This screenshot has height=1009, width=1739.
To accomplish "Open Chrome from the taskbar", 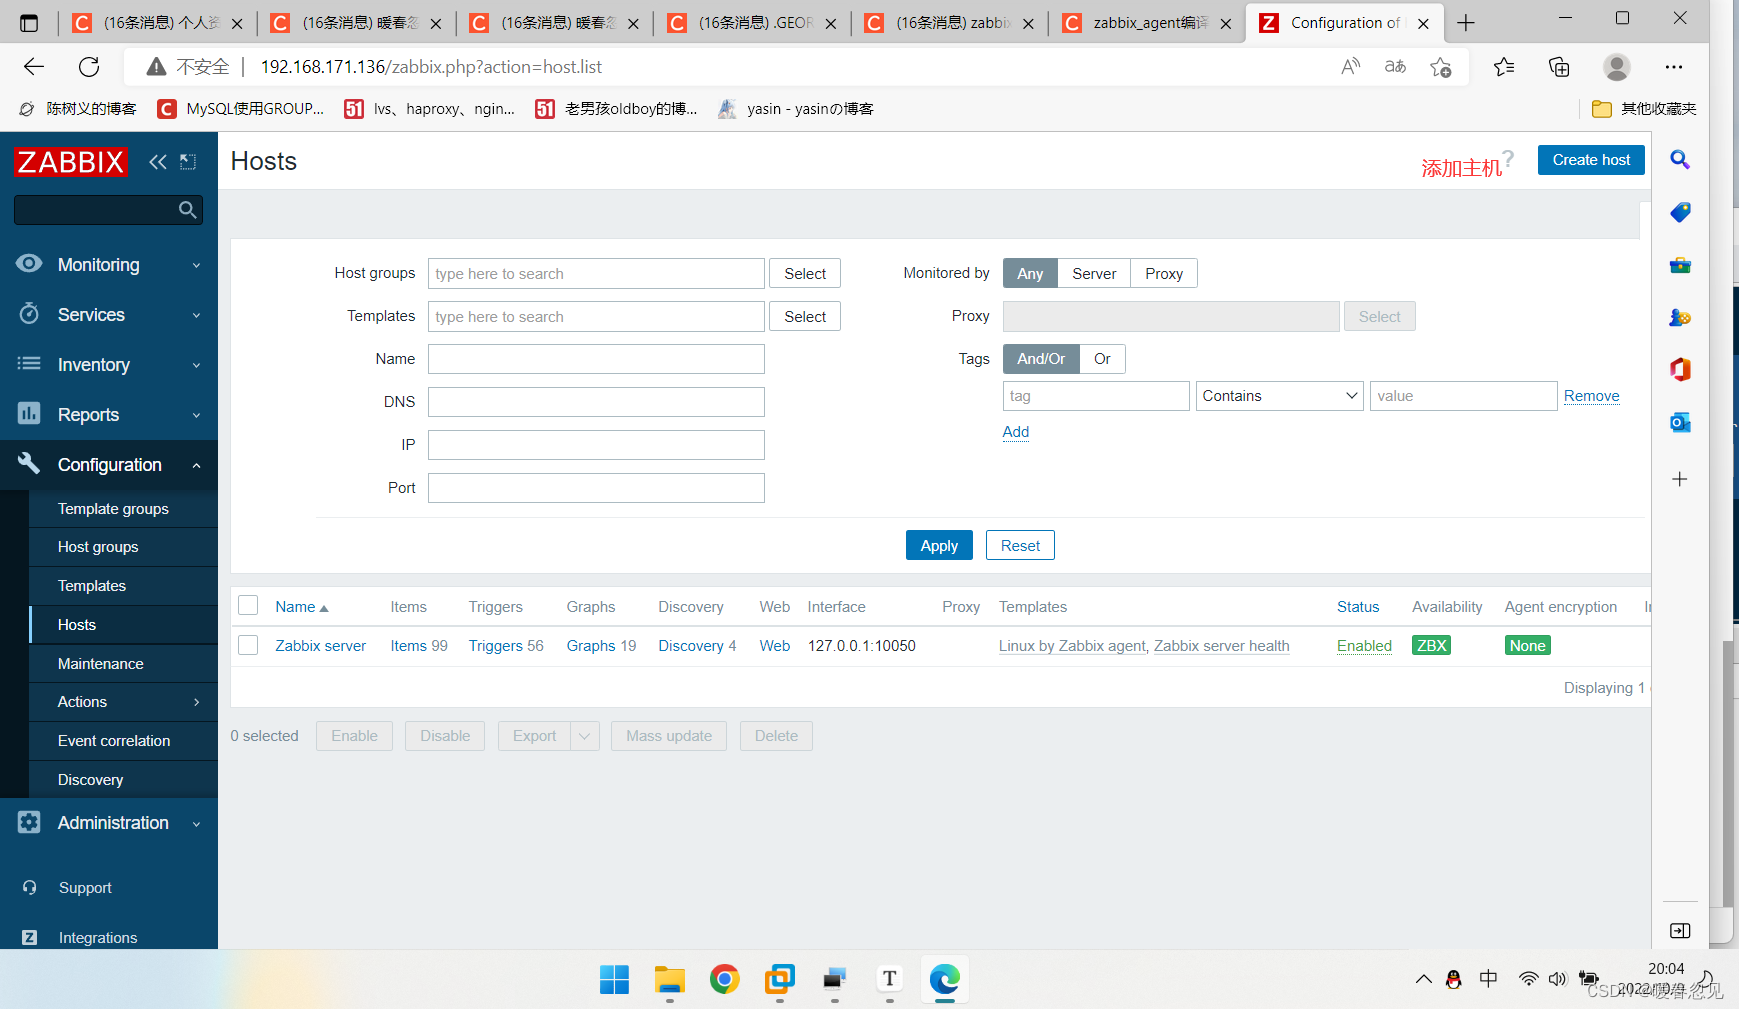I will point(724,979).
